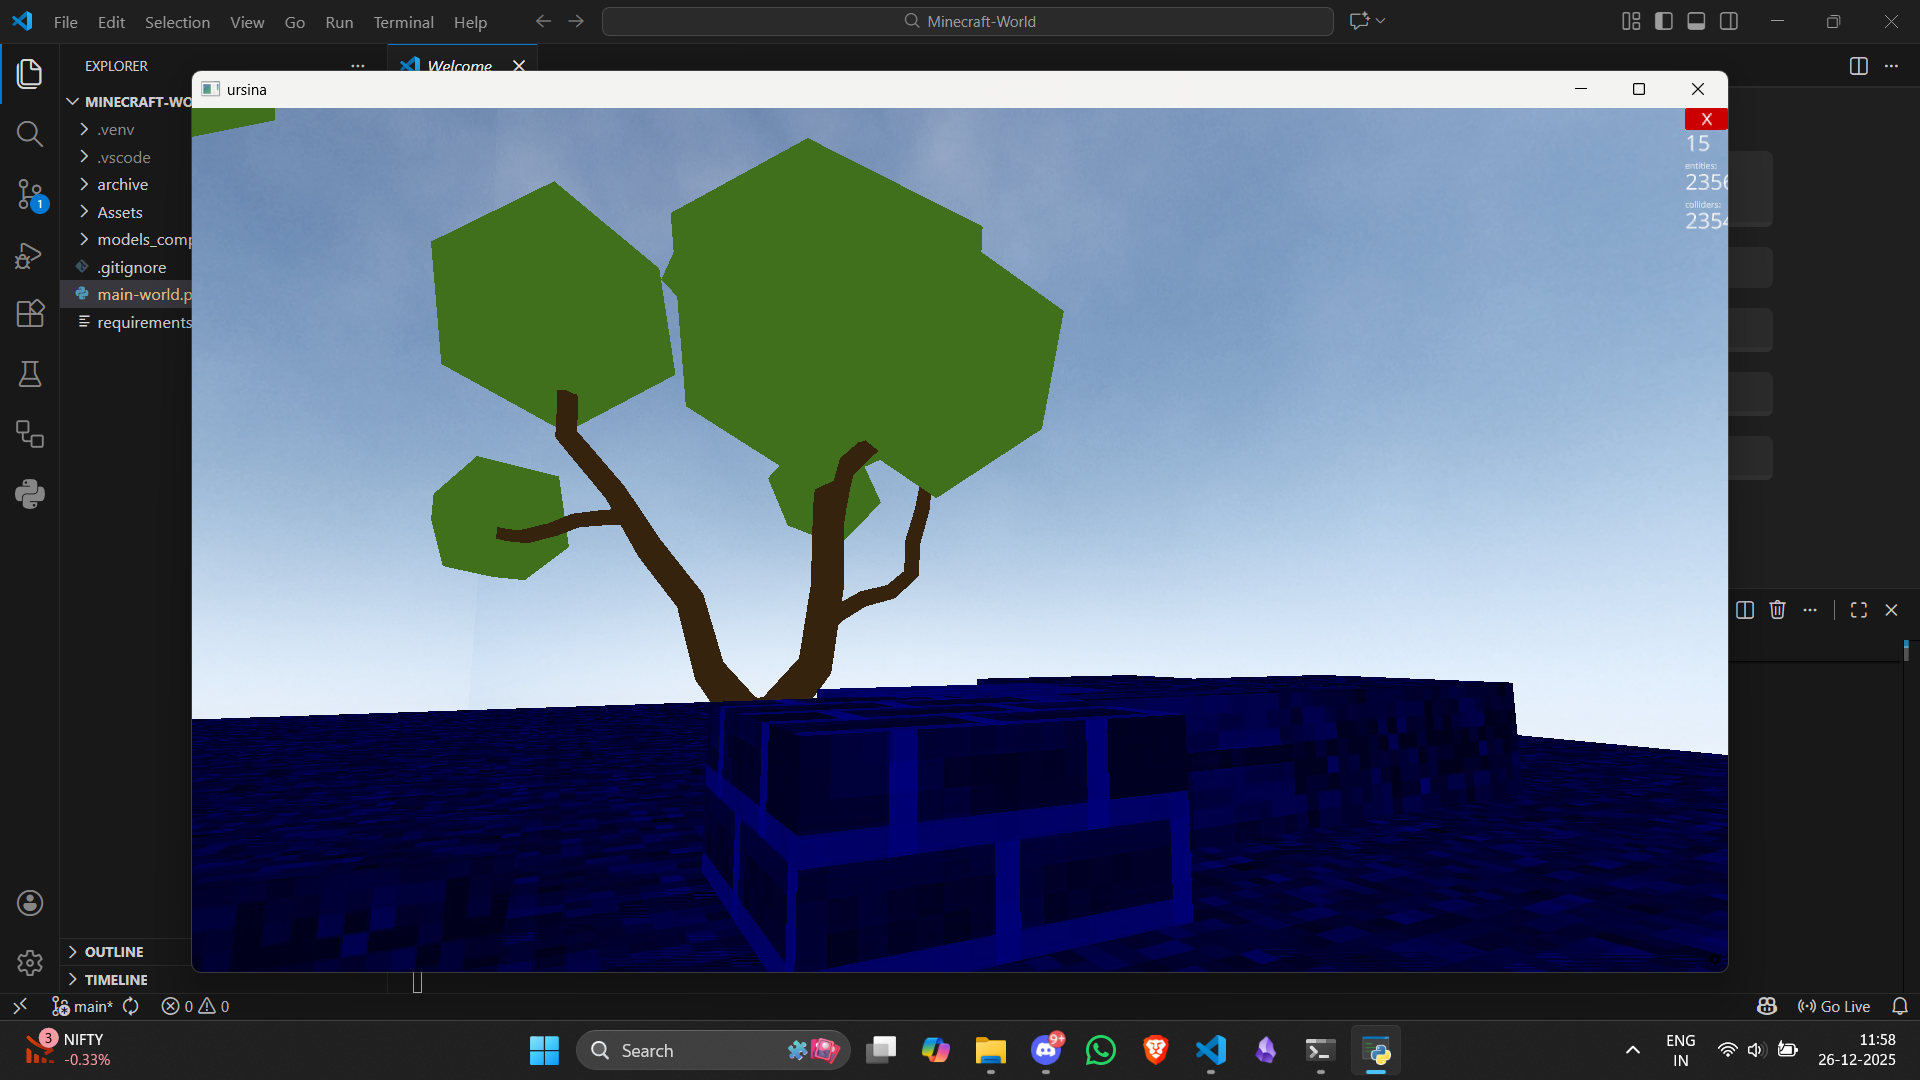This screenshot has height=1080, width=1920.
Task: Click the Go Live button in status bar
Action: coord(1834,1006)
